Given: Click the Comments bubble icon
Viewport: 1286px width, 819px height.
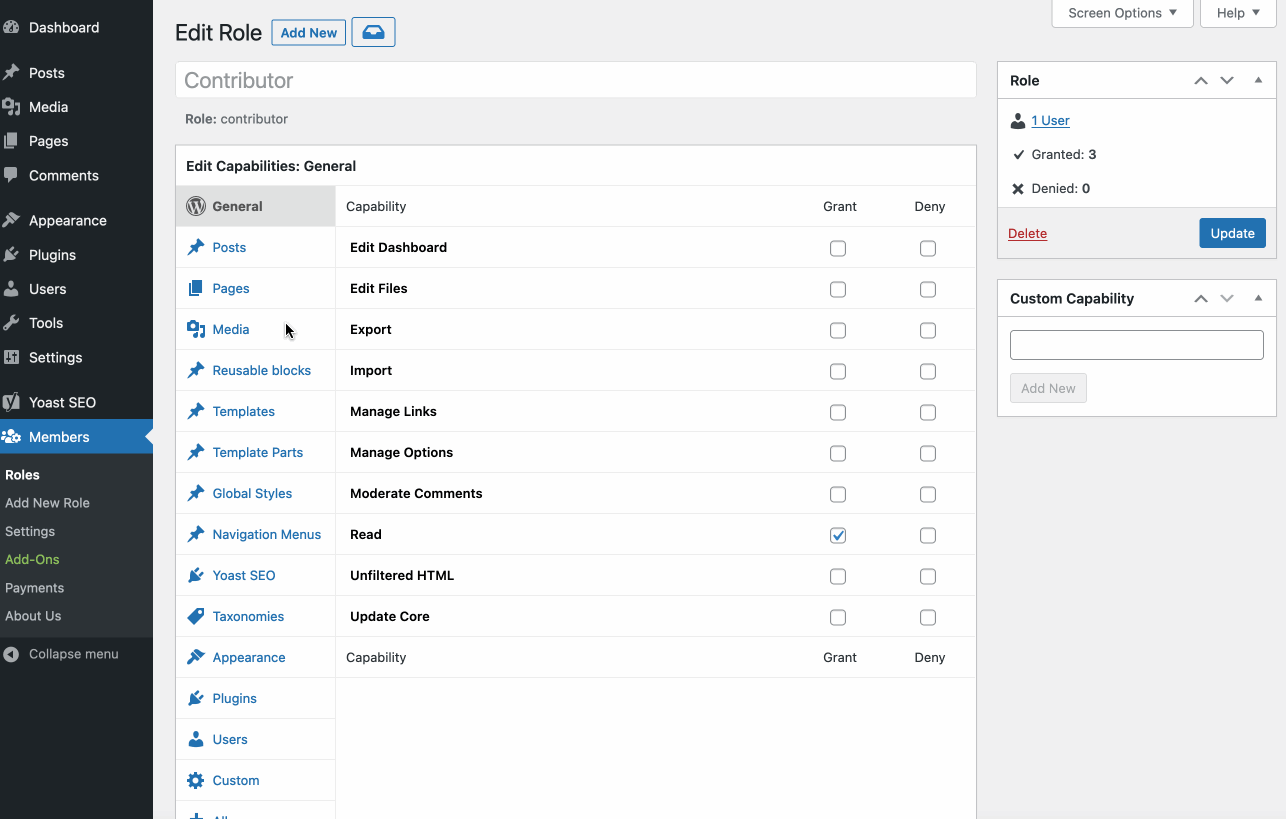Looking at the screenshot, I should click(x=11, y=175).
